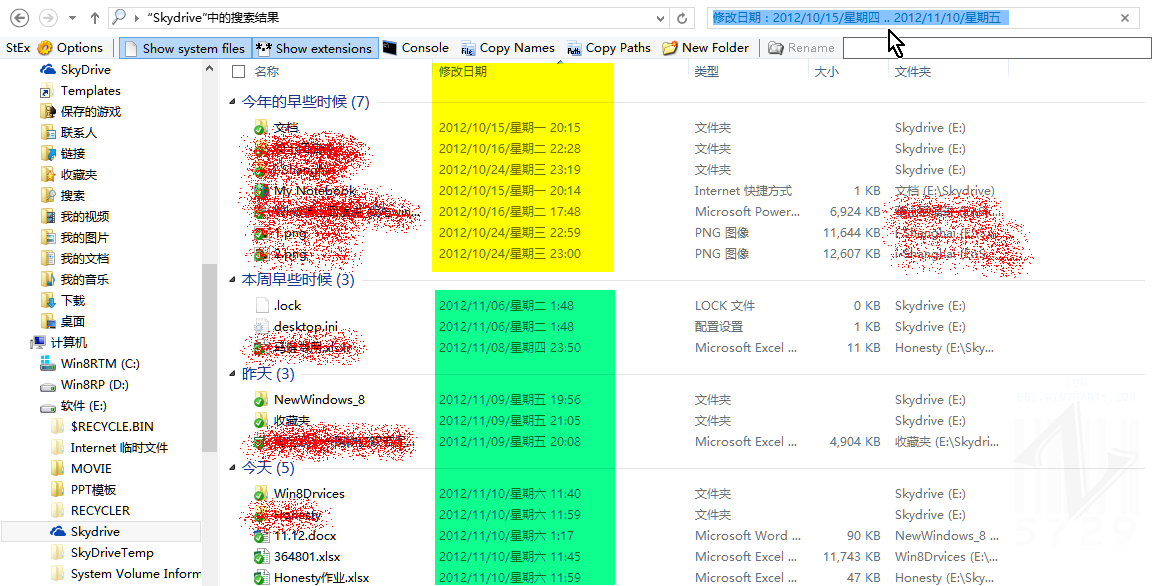Select 收藏夹 folder in the 昨天 group
This screenshot has width=1152, height=586.
[292, 421]
